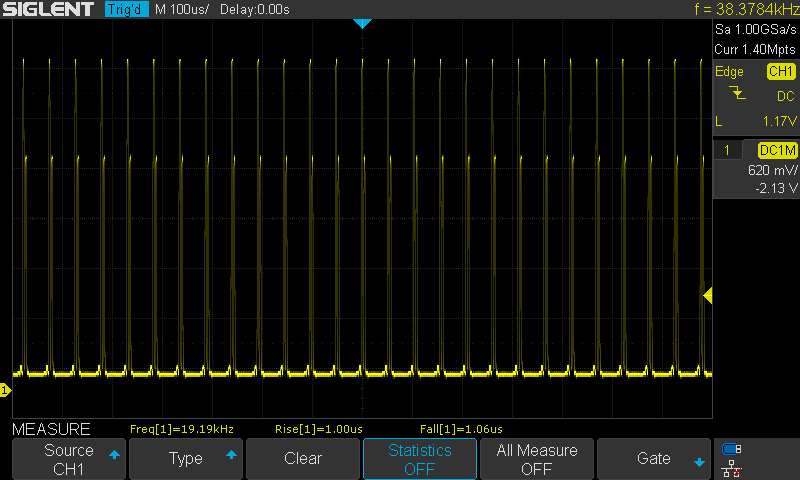Click the -2.13 V offset value

click(776, 189)
